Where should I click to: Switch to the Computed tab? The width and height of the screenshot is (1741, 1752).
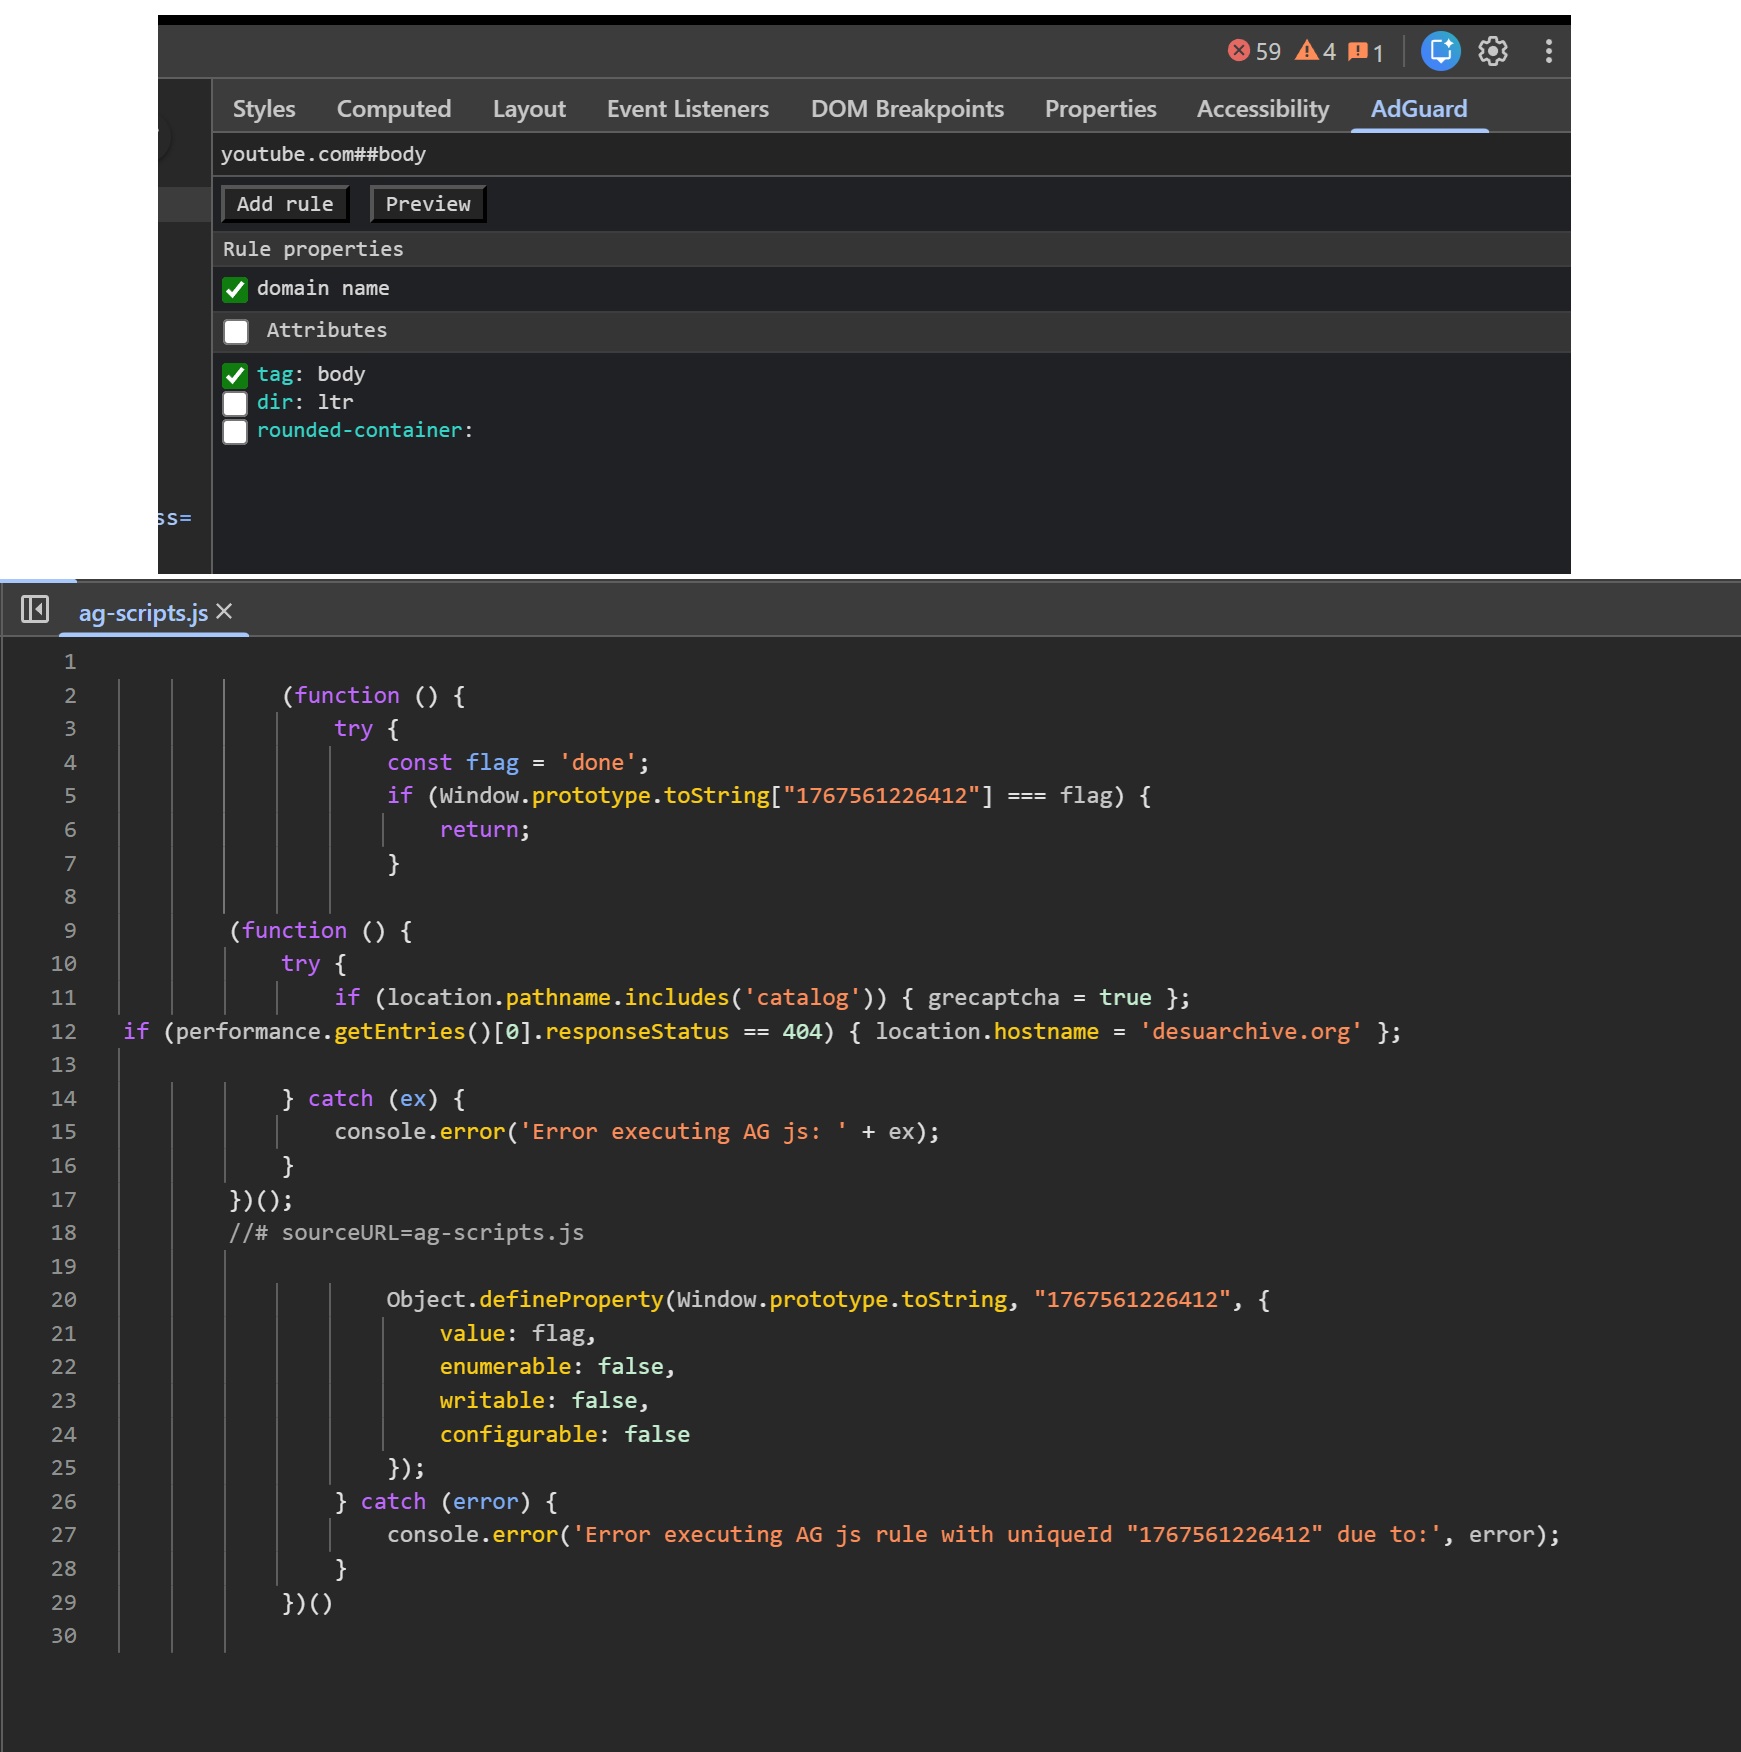click(394, 109)
